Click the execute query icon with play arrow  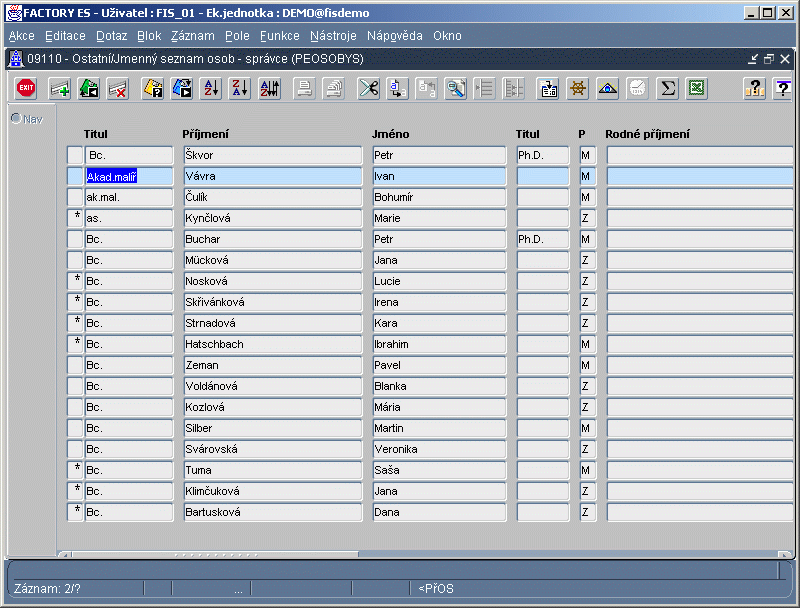[x=182, y=88]
